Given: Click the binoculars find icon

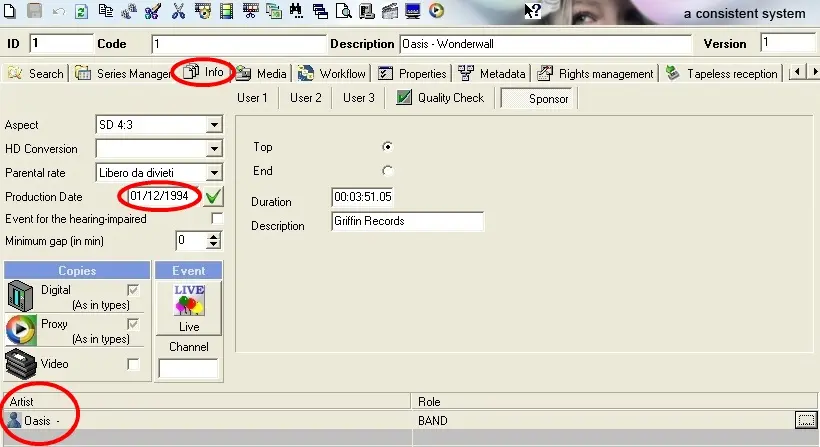Looking at the screenshot, I should coord(297,12).
